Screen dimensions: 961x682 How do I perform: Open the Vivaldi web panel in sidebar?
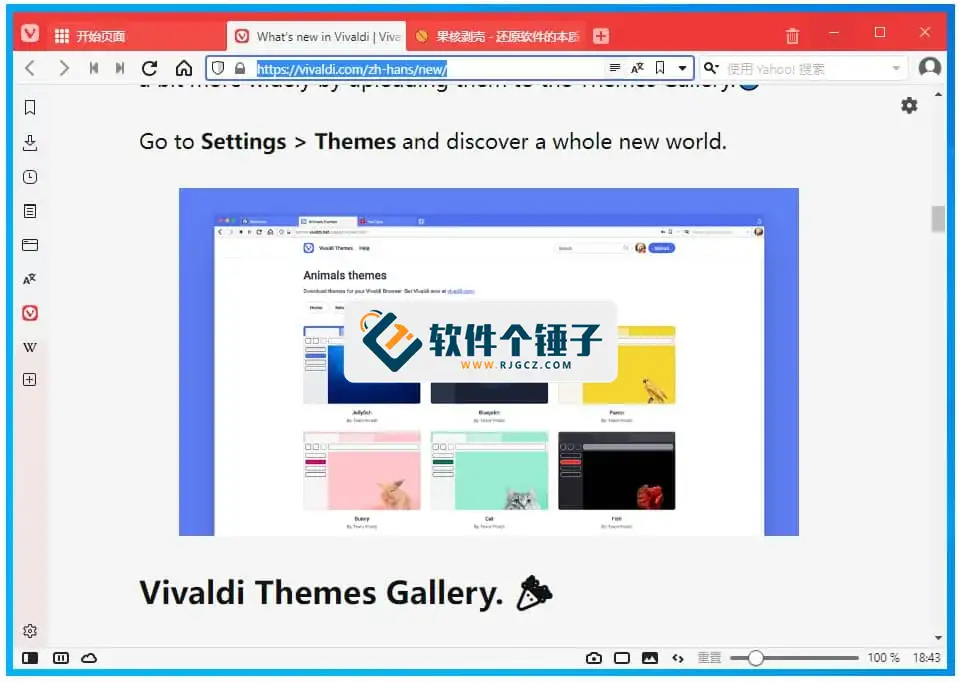point(29,313)
